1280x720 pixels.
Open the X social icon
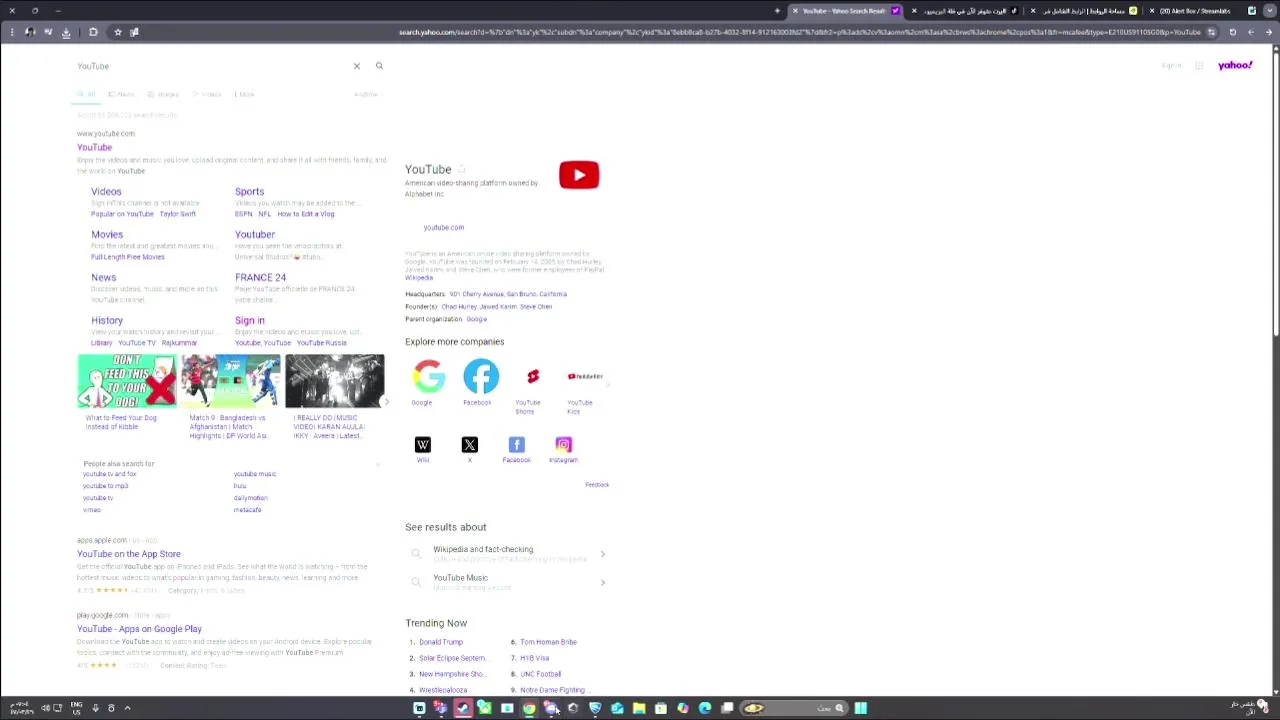click(x=470, y=445)
